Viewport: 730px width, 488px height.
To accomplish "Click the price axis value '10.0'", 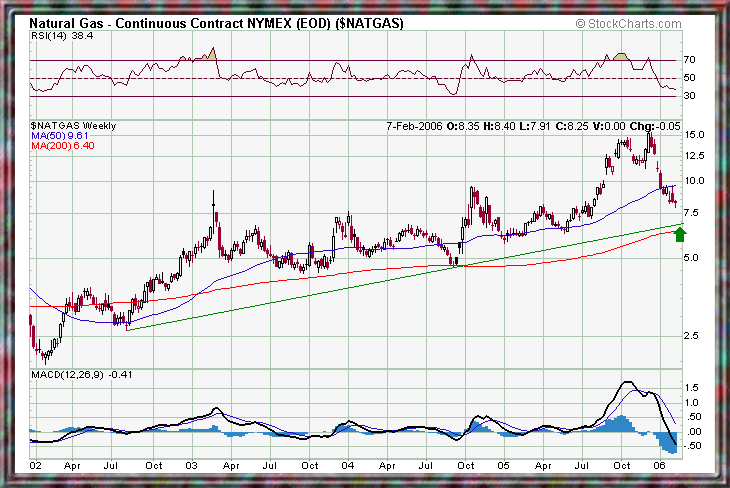I will pyautogui.click(x=694, y=181).
